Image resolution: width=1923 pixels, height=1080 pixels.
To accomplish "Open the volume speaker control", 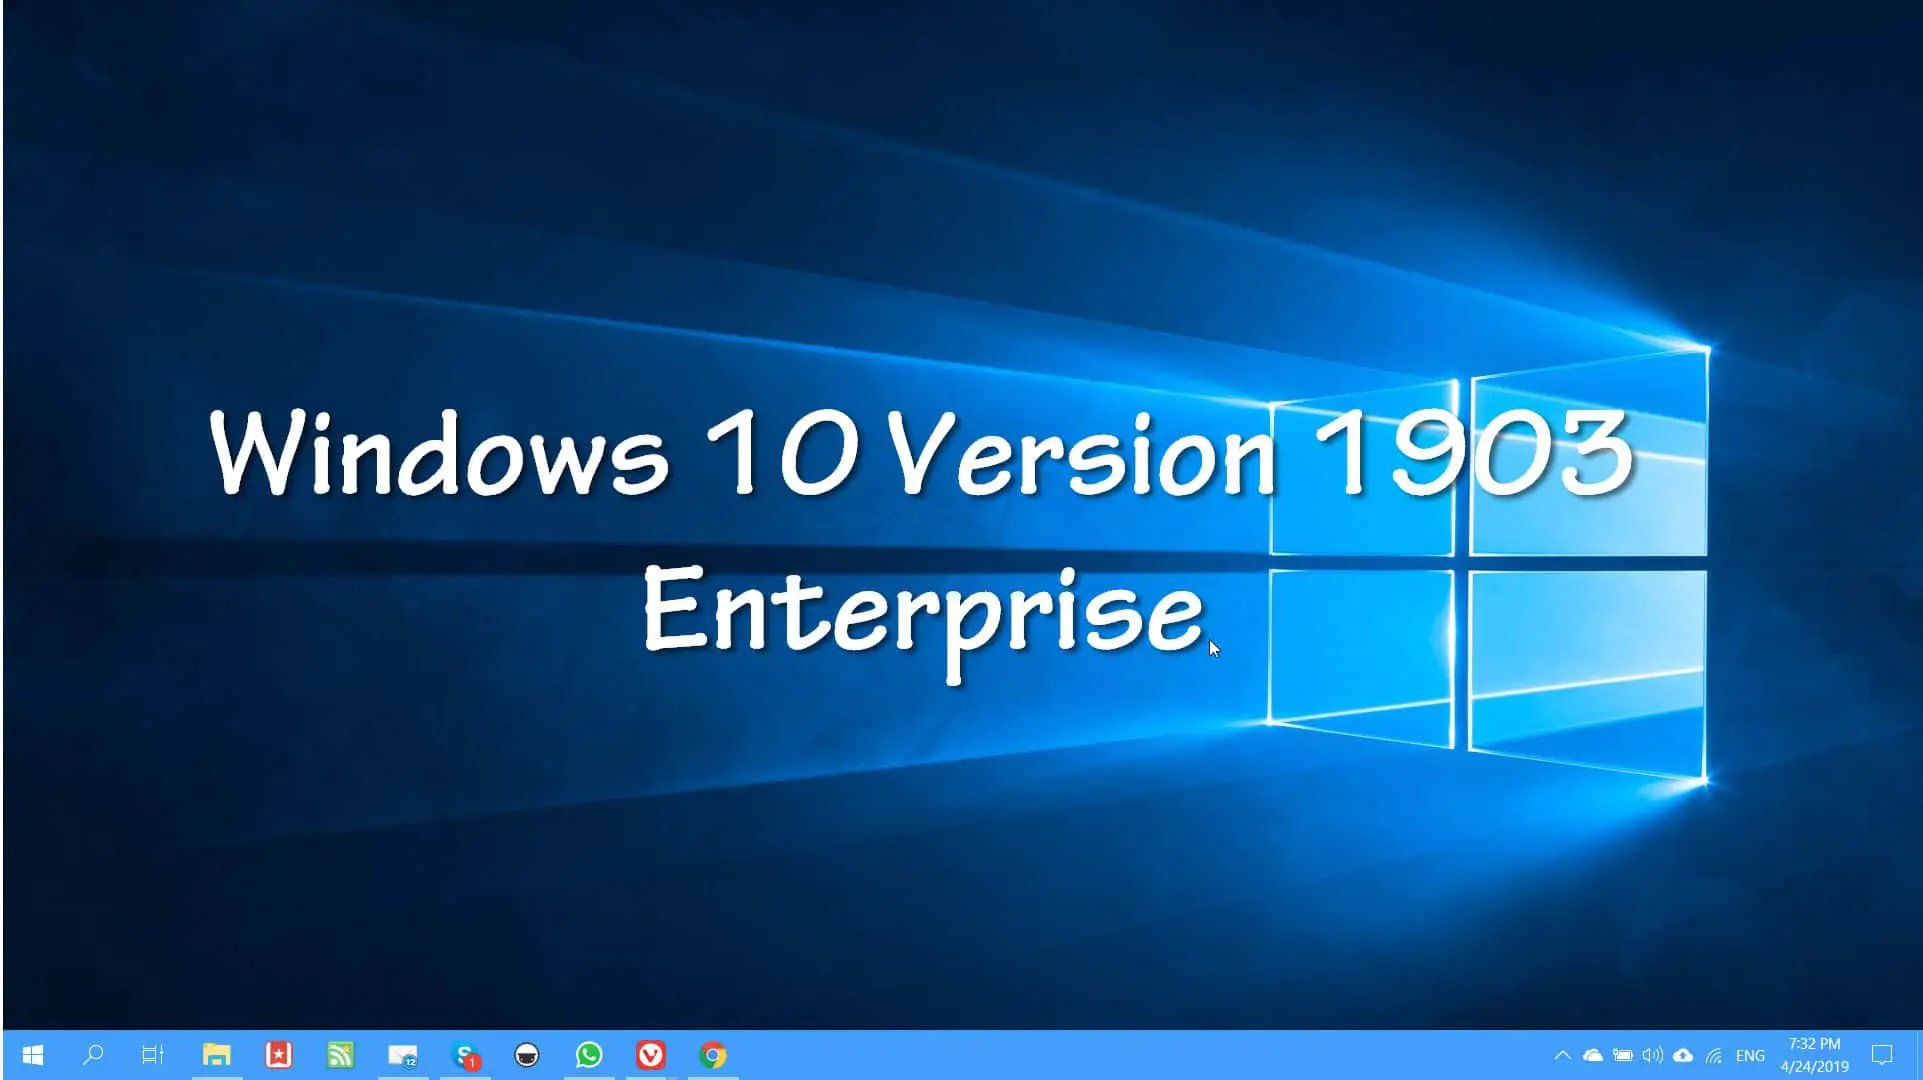I will click(x=1653, y=1055).
